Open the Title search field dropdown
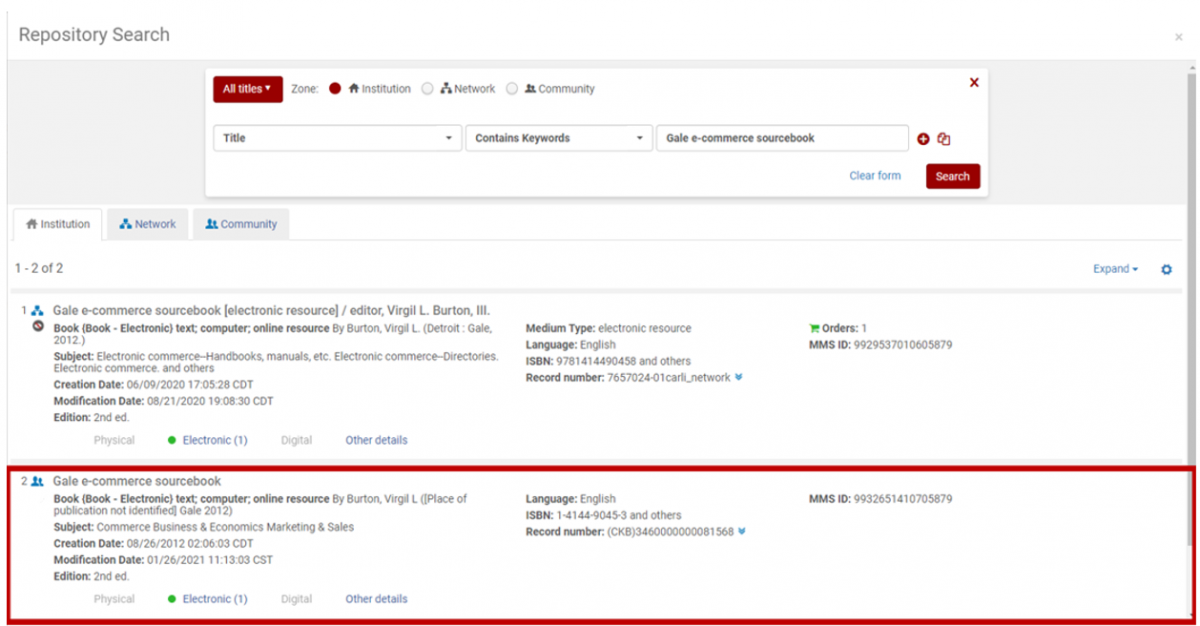 click(336, 138)
